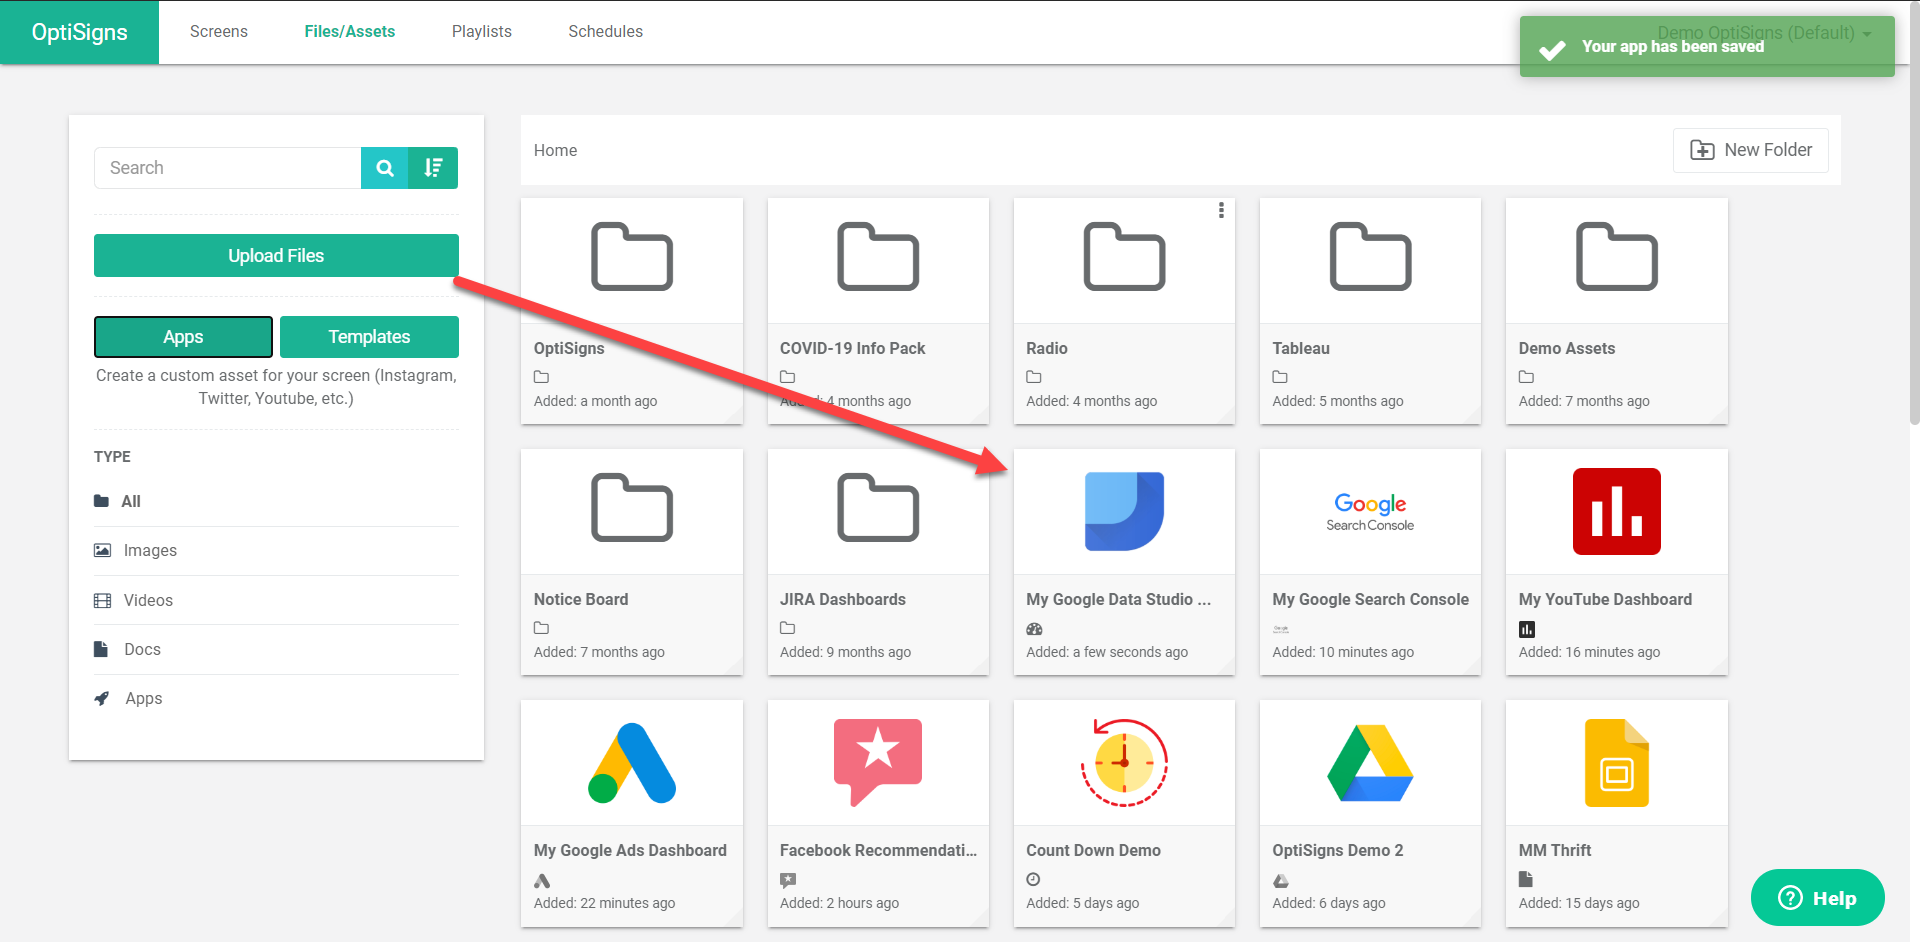Click the MM Thrift title

tap(1554, 850)
